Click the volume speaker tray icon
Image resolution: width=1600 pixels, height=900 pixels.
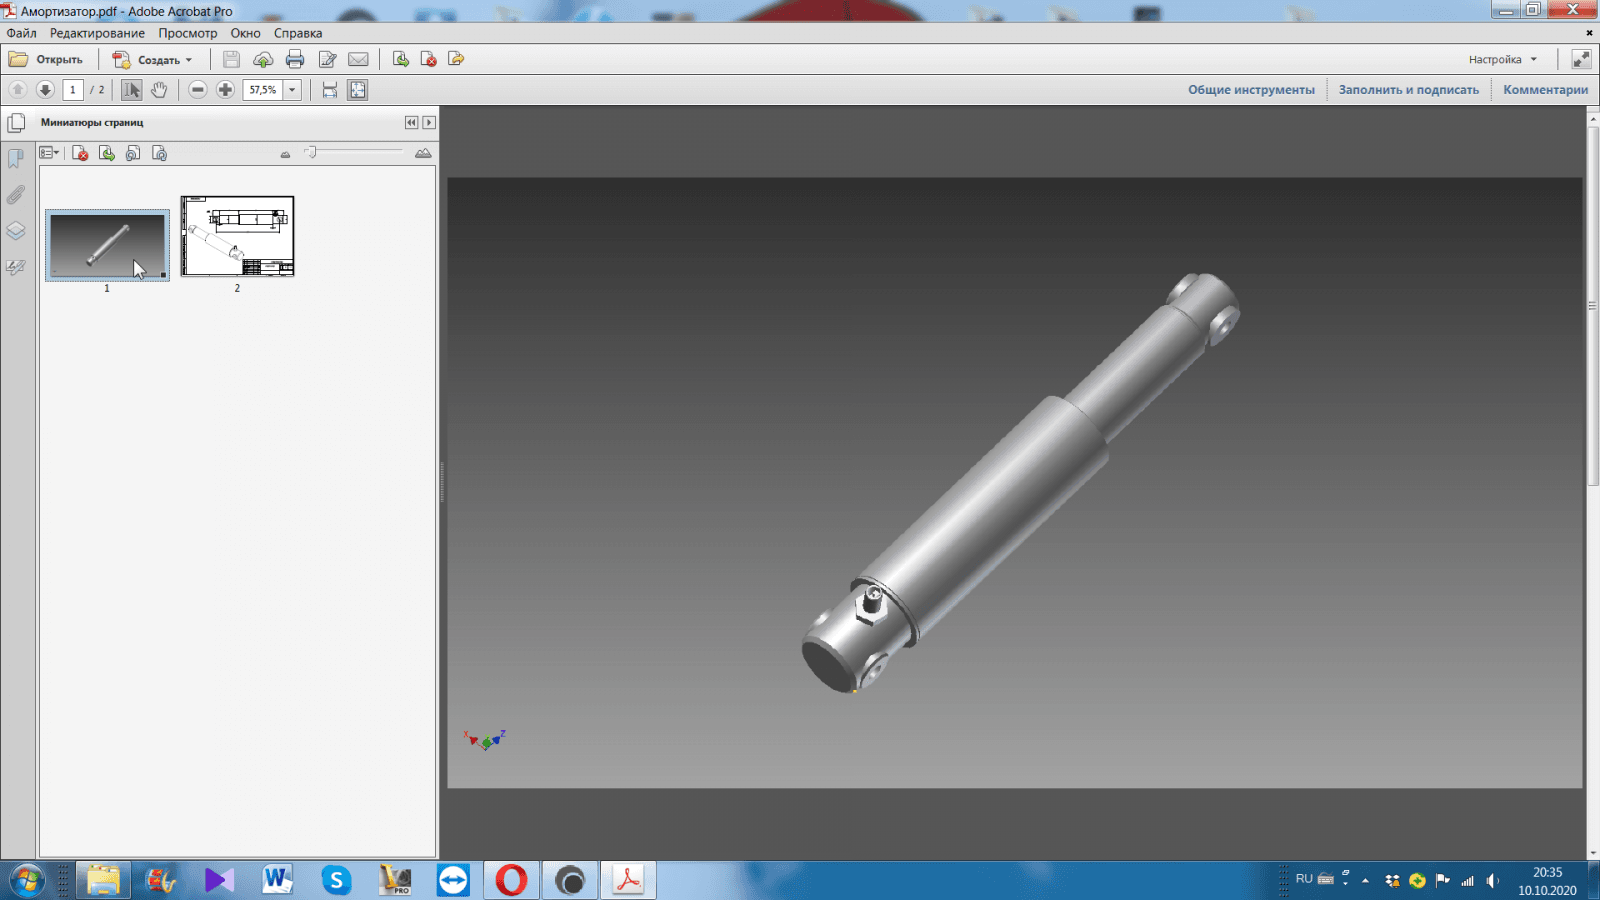click(x=1492, y=880)
